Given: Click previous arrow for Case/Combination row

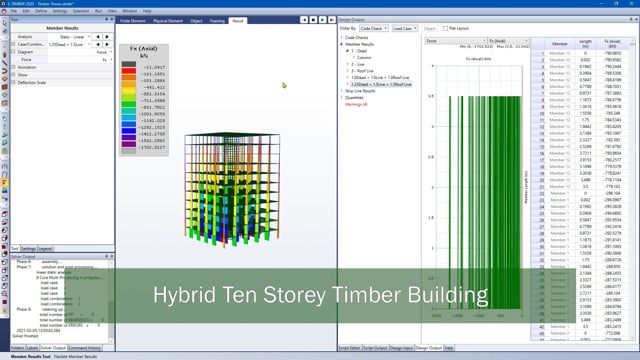Looking at the screenshot, I should point(98,44).
